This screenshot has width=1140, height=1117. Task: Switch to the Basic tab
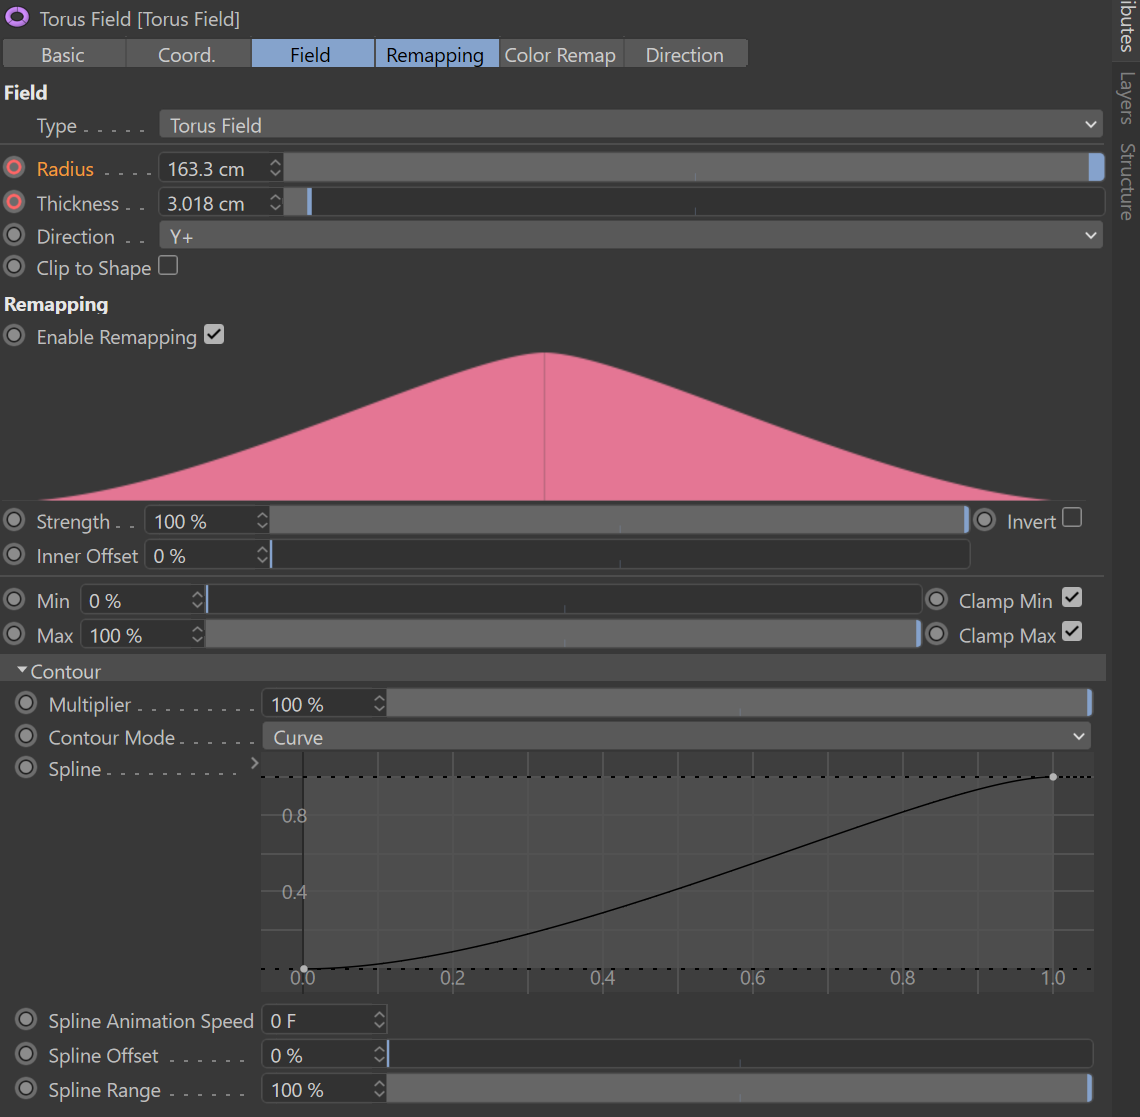pos(64,55)
